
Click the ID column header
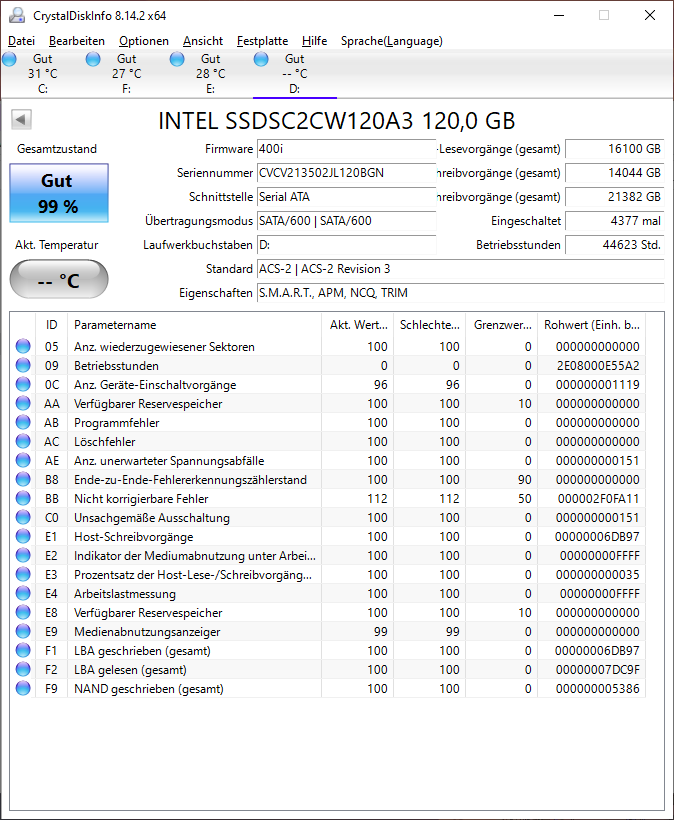click(51, 325)
